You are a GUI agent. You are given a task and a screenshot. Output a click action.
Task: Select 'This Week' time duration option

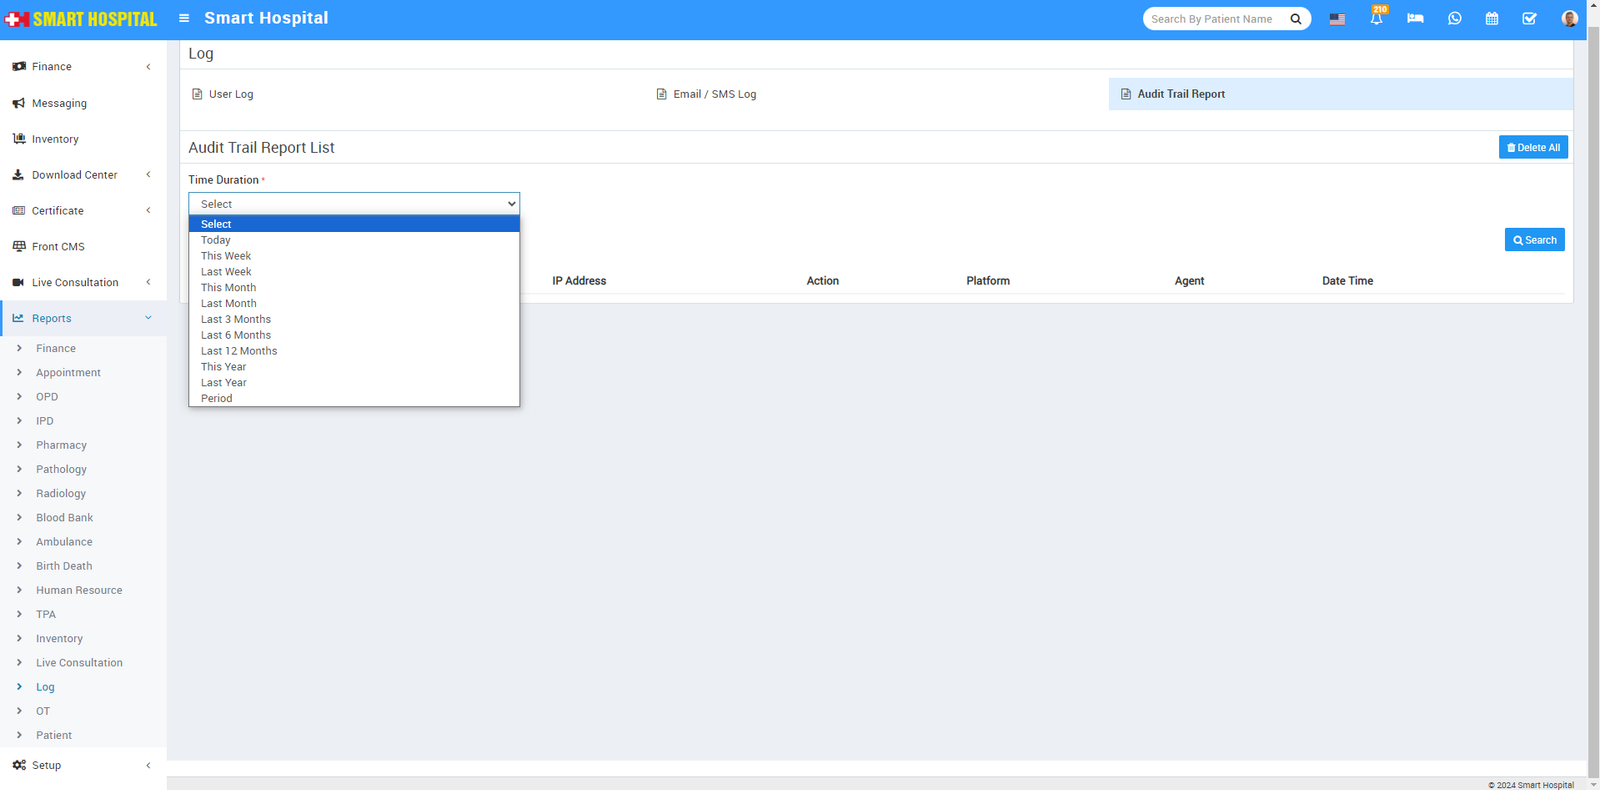pyautogui.click(x=226, y=256)
